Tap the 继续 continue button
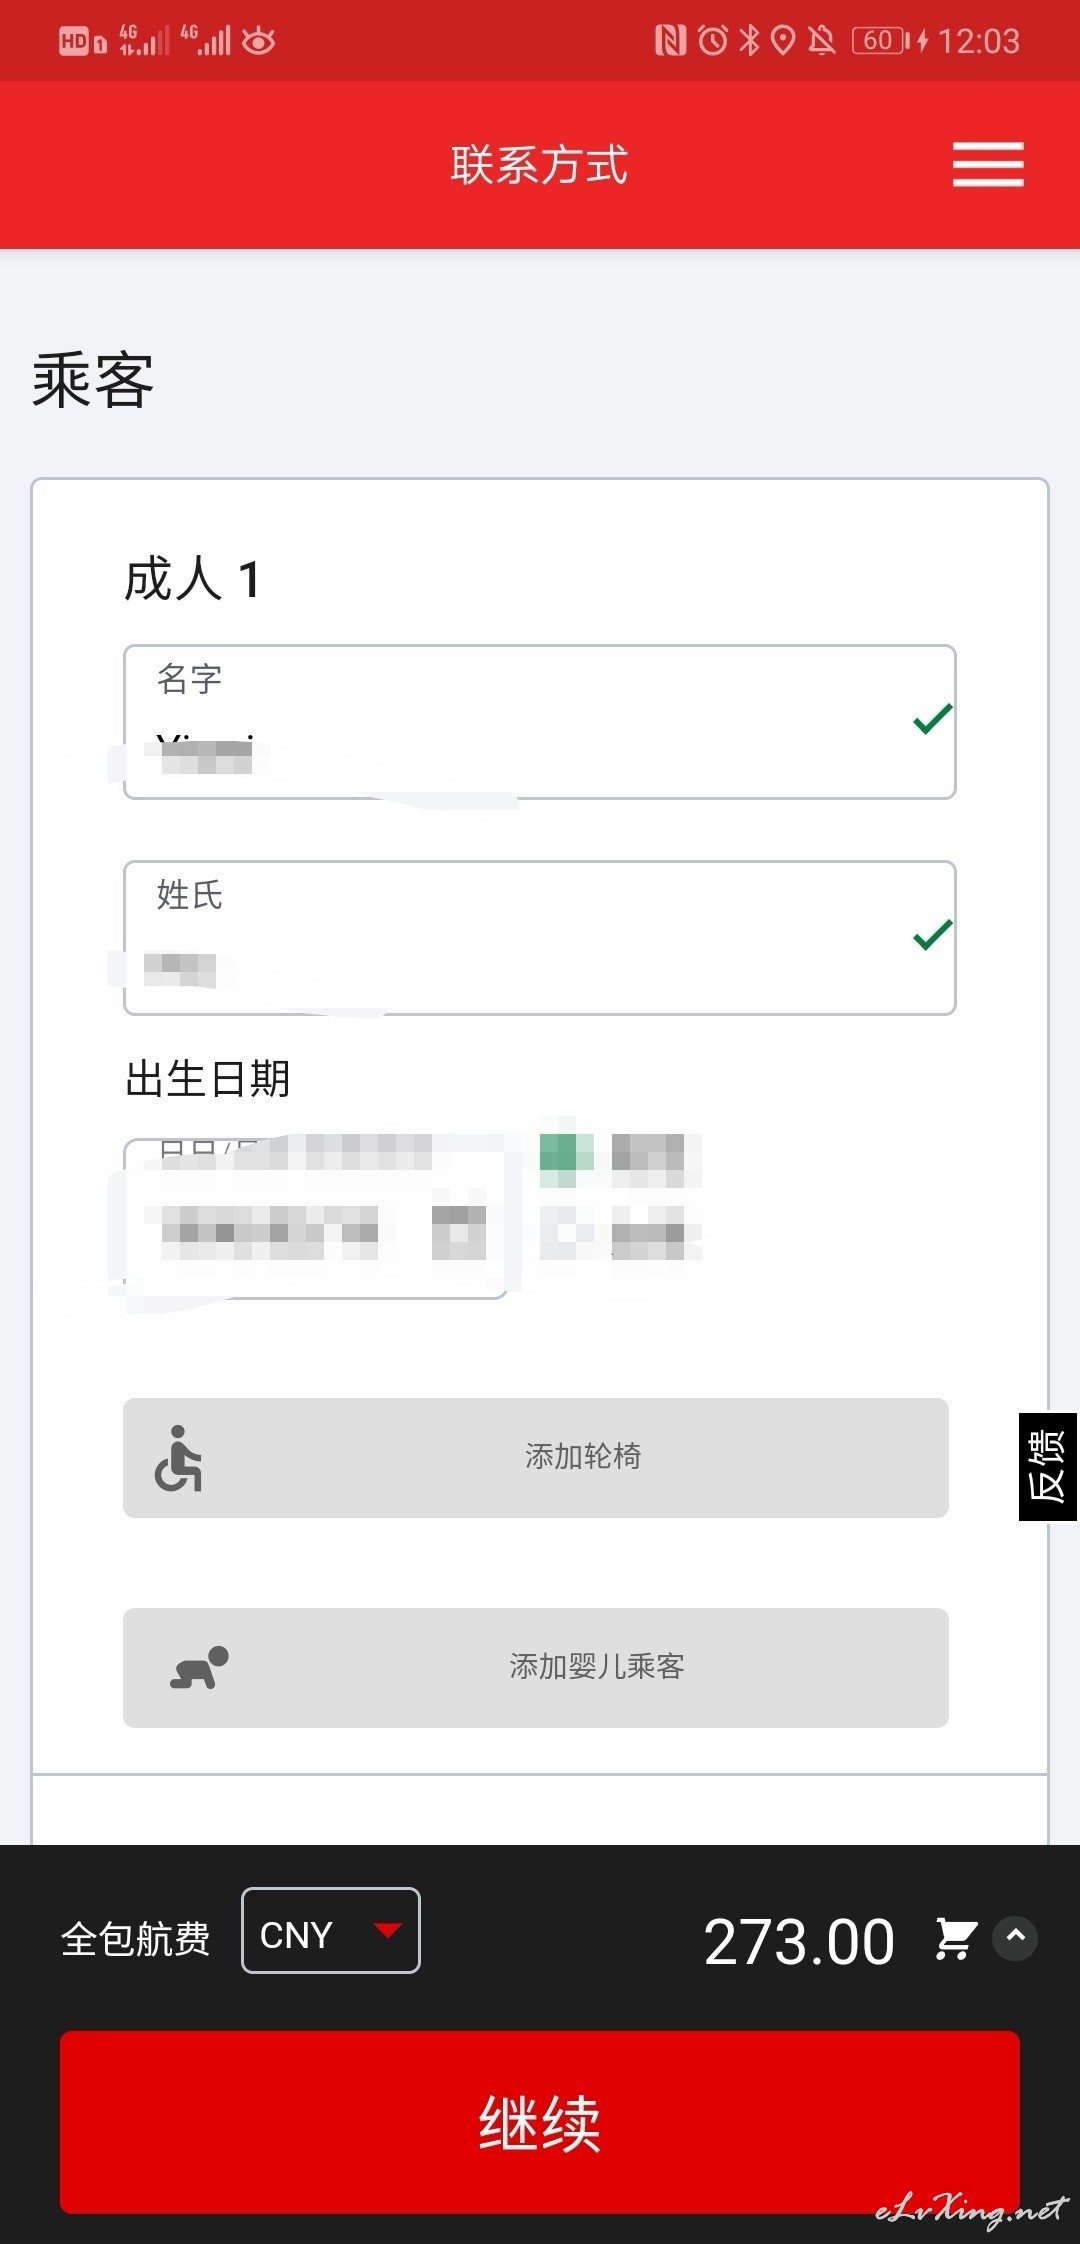 click(x=540, y=2122)
